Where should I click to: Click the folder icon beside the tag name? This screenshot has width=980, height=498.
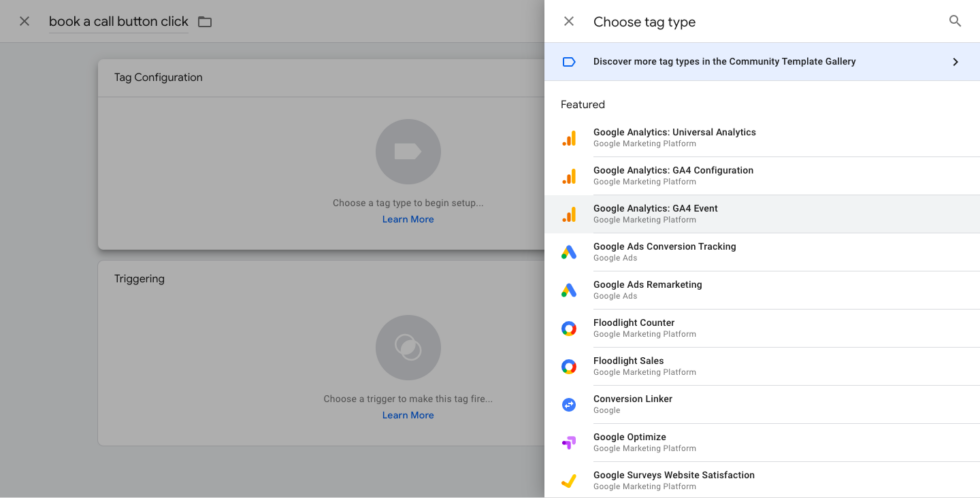(x=205, y=22)
